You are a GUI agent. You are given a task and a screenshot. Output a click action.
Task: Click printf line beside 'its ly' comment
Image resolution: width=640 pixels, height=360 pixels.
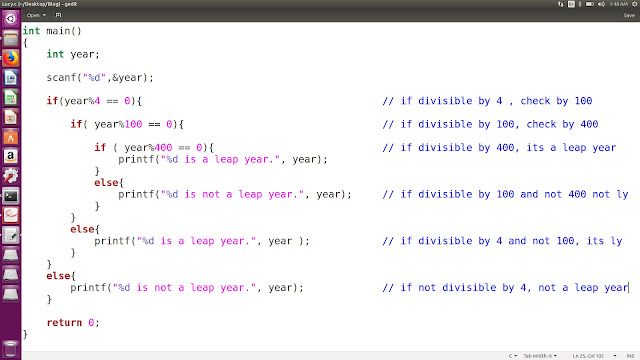pyautogui.click(x=202, y=241)
